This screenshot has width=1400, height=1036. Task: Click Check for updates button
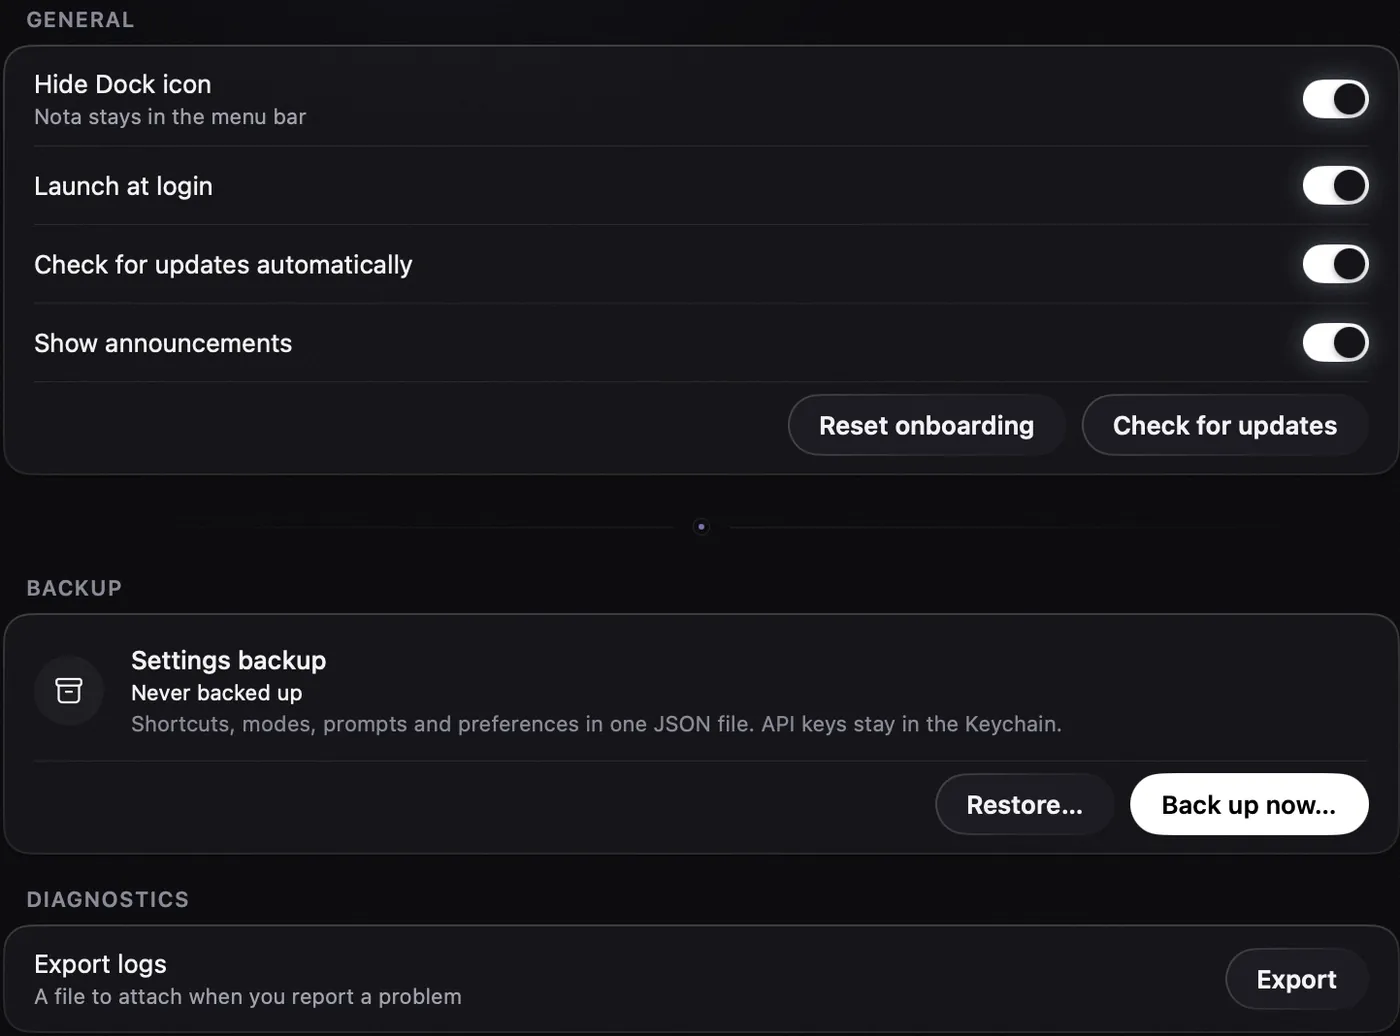[1225, 425]
